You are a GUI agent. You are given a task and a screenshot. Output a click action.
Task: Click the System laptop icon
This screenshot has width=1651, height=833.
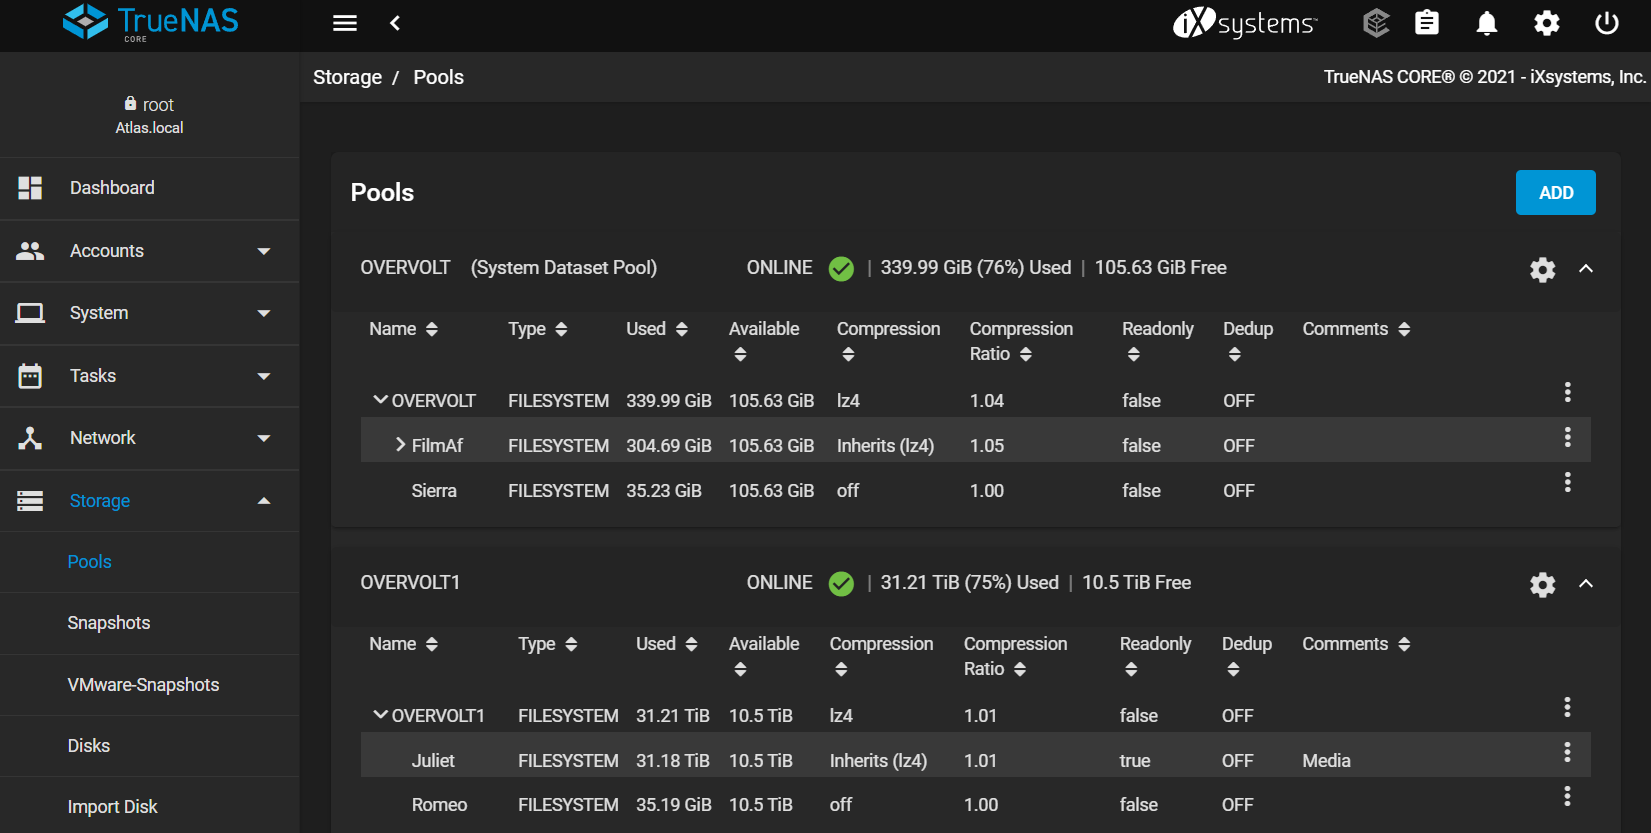pos(30,313)
